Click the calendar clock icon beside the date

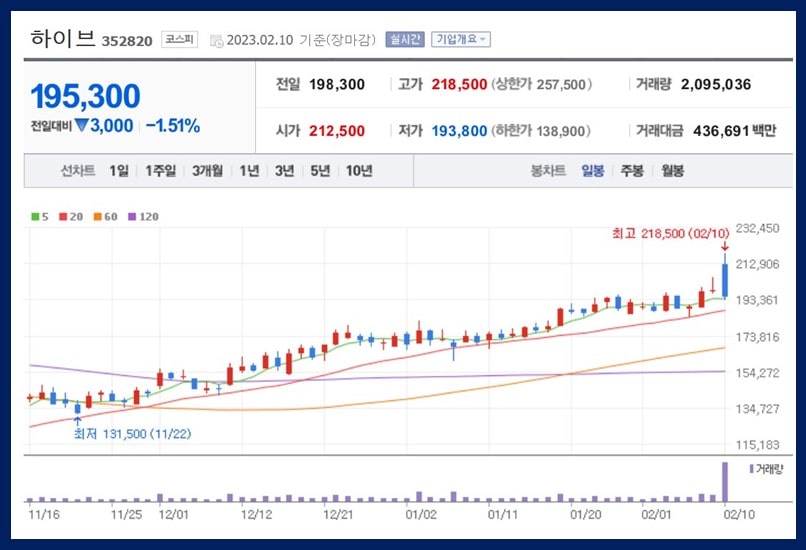coord(217,41)
